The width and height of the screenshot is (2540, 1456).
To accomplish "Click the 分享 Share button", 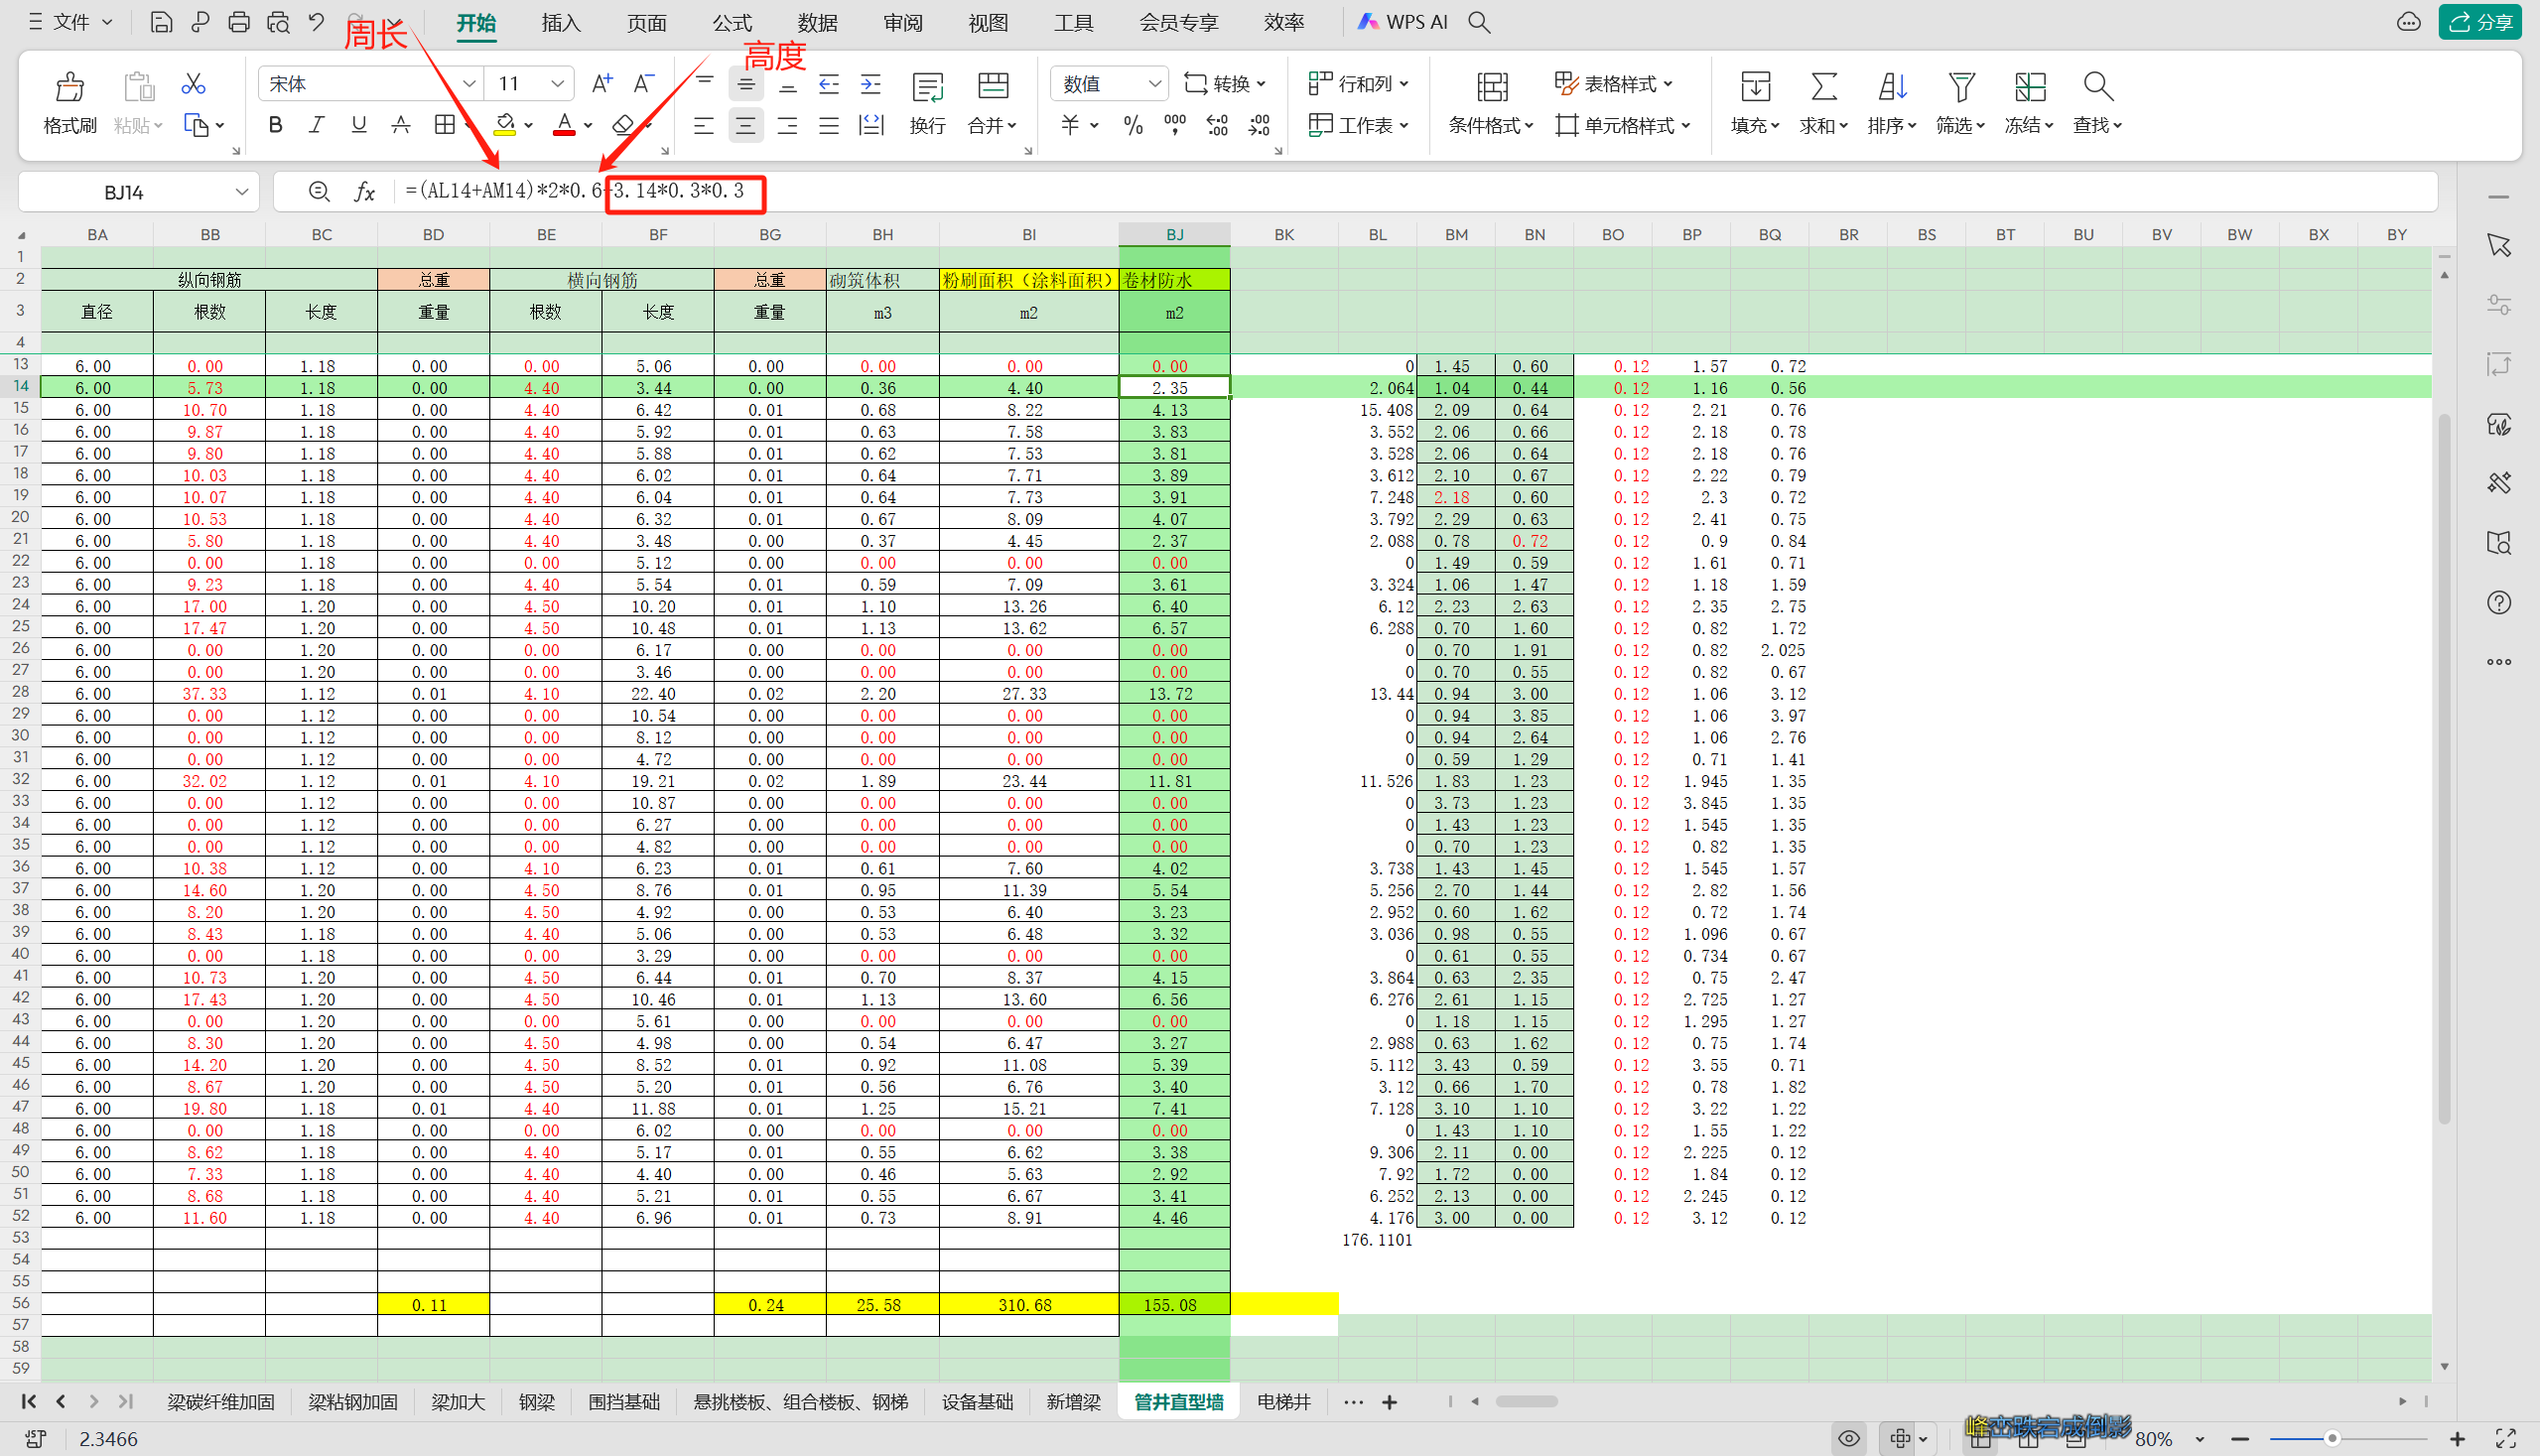I will 2480,22.
